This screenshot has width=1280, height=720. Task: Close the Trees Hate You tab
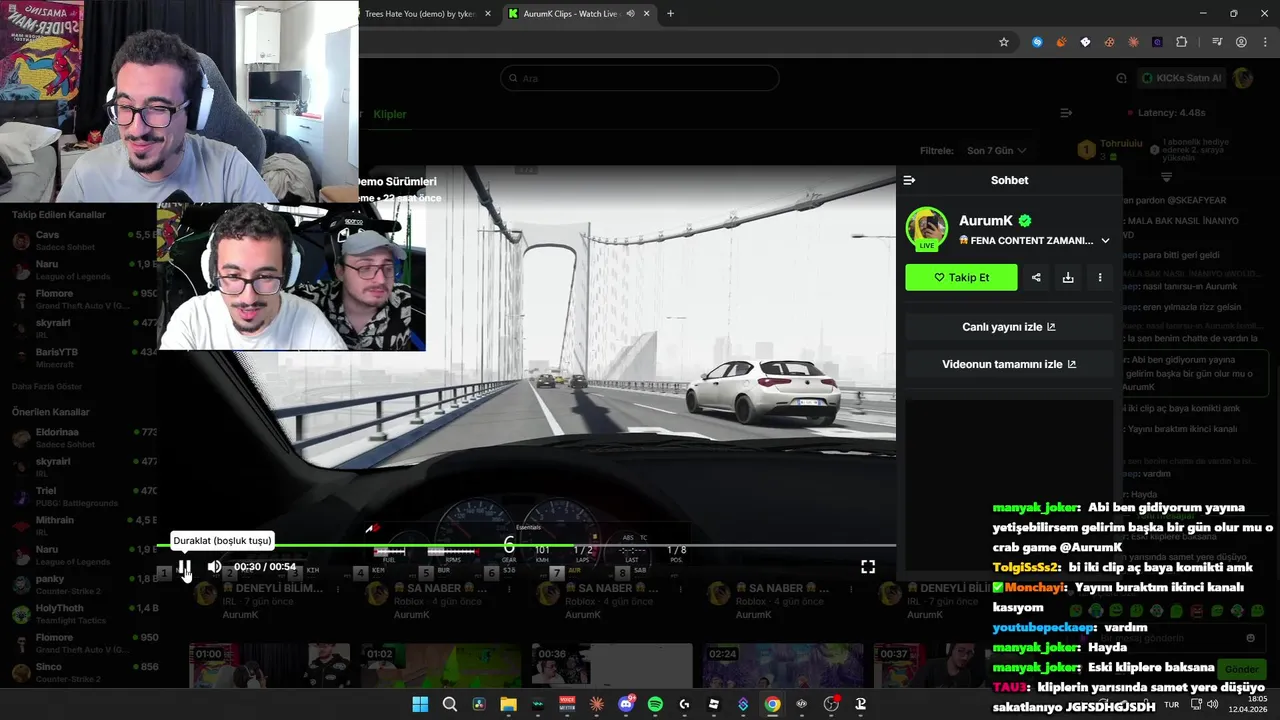(x=488, y=14)
